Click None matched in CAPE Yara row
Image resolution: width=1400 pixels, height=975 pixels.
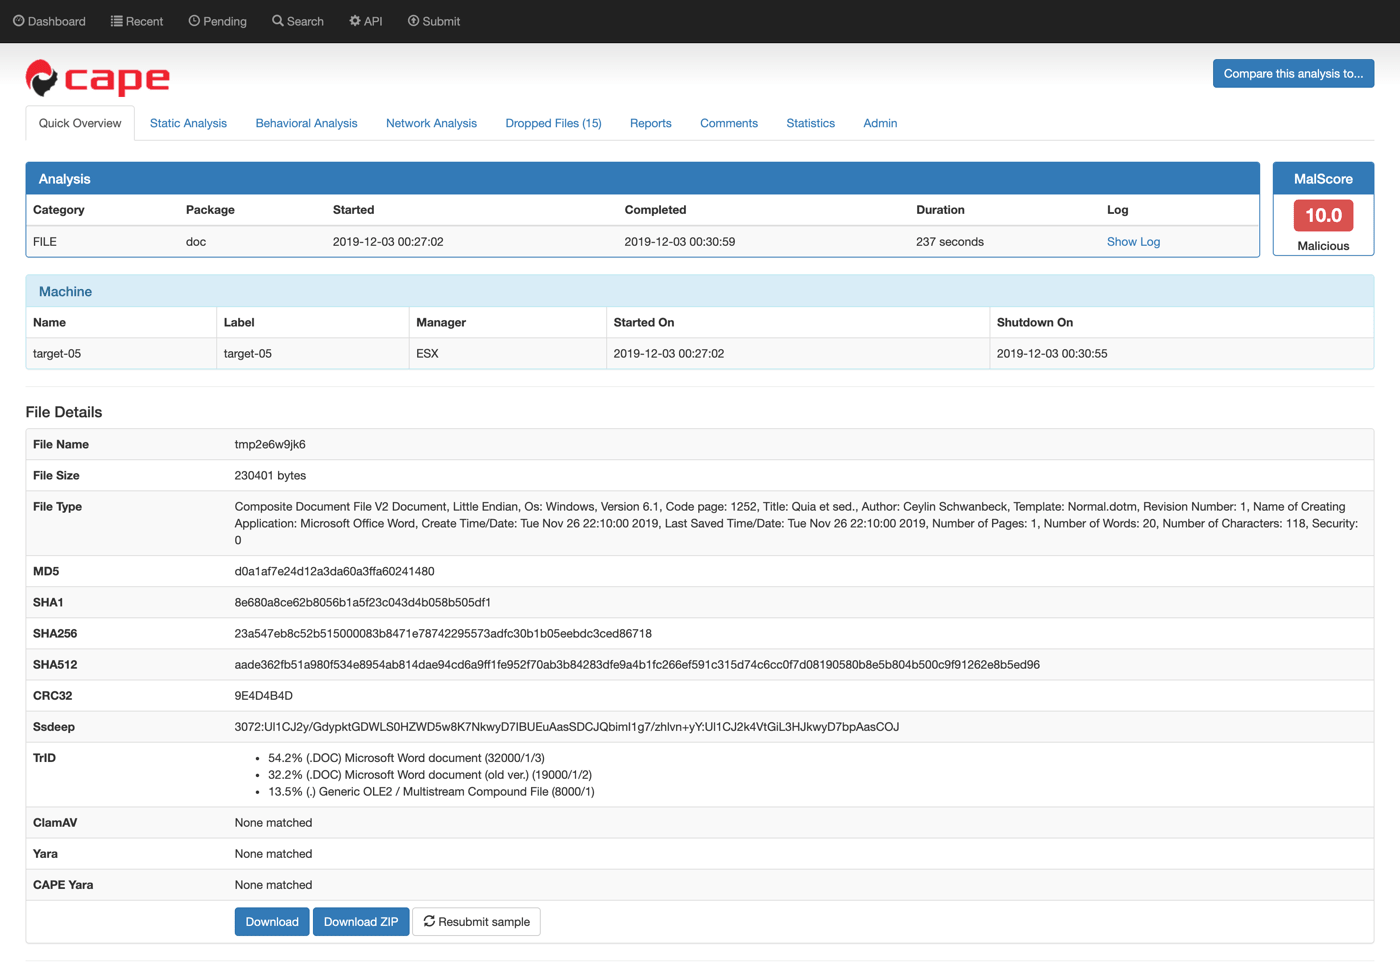tap(273, 884)
